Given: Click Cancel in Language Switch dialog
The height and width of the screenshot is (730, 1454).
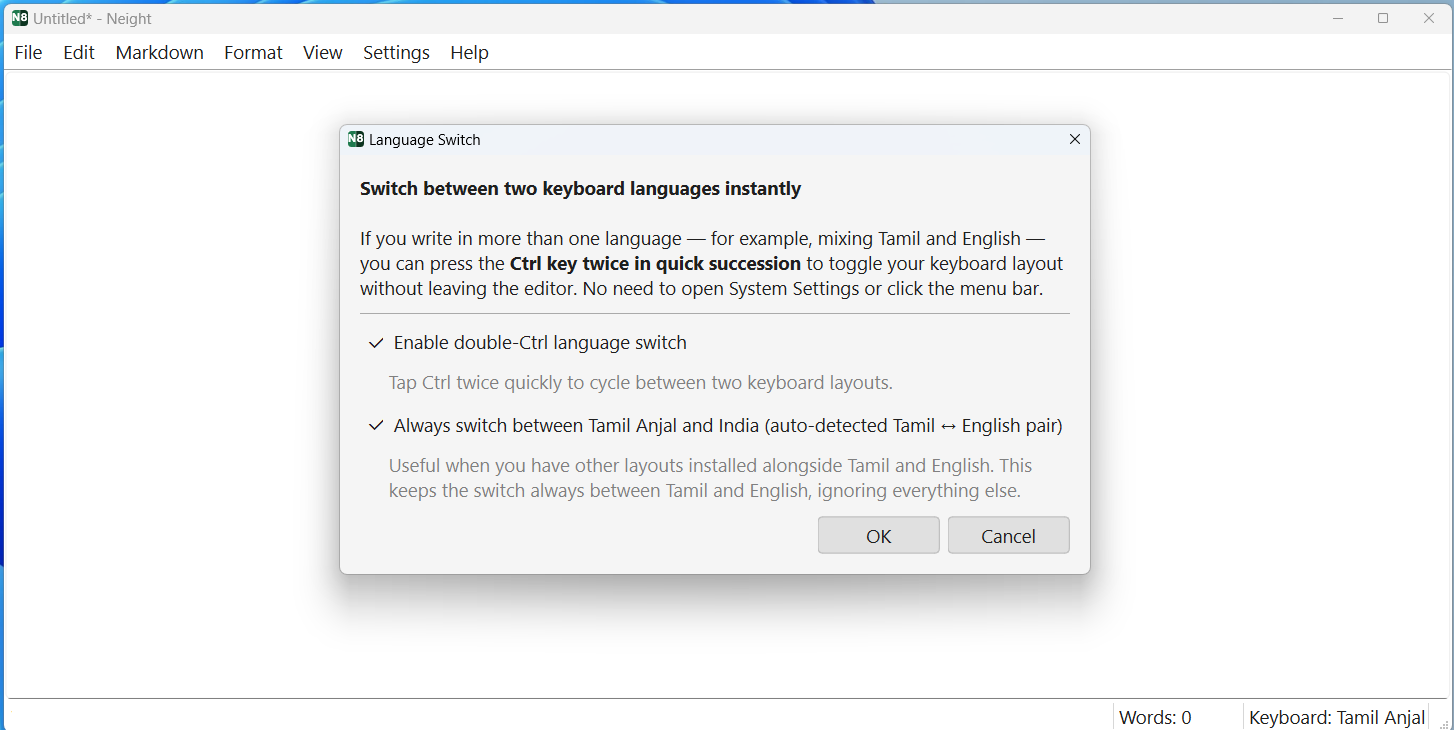Looking at the screenshot, I should [1008, 535].
